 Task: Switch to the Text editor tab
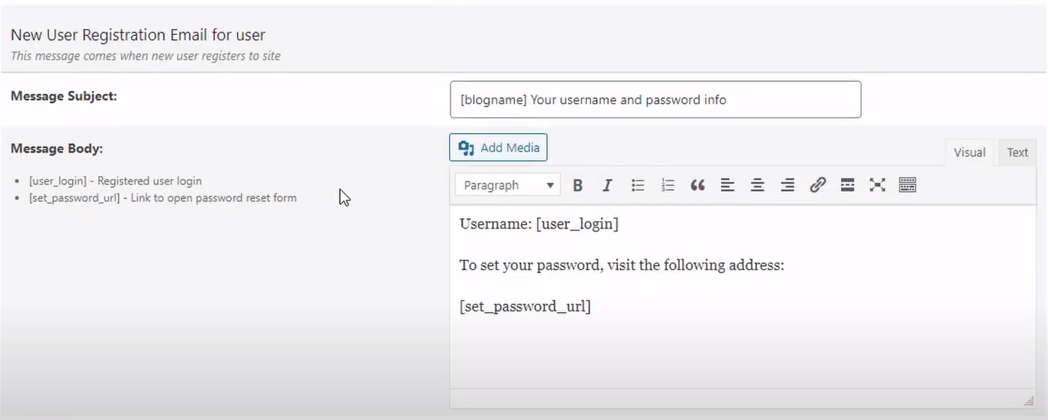1017,152
